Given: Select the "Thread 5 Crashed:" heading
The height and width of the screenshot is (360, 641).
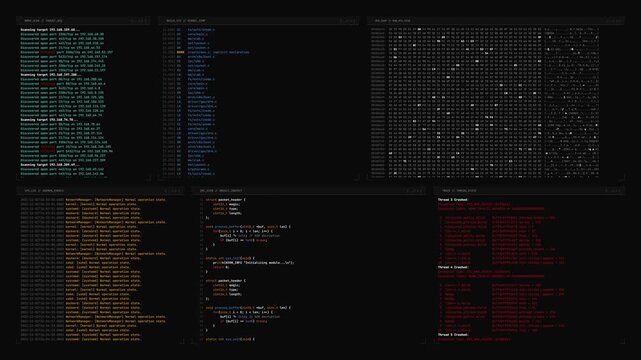Looking at the screenshot, I should tap(453, 335).
